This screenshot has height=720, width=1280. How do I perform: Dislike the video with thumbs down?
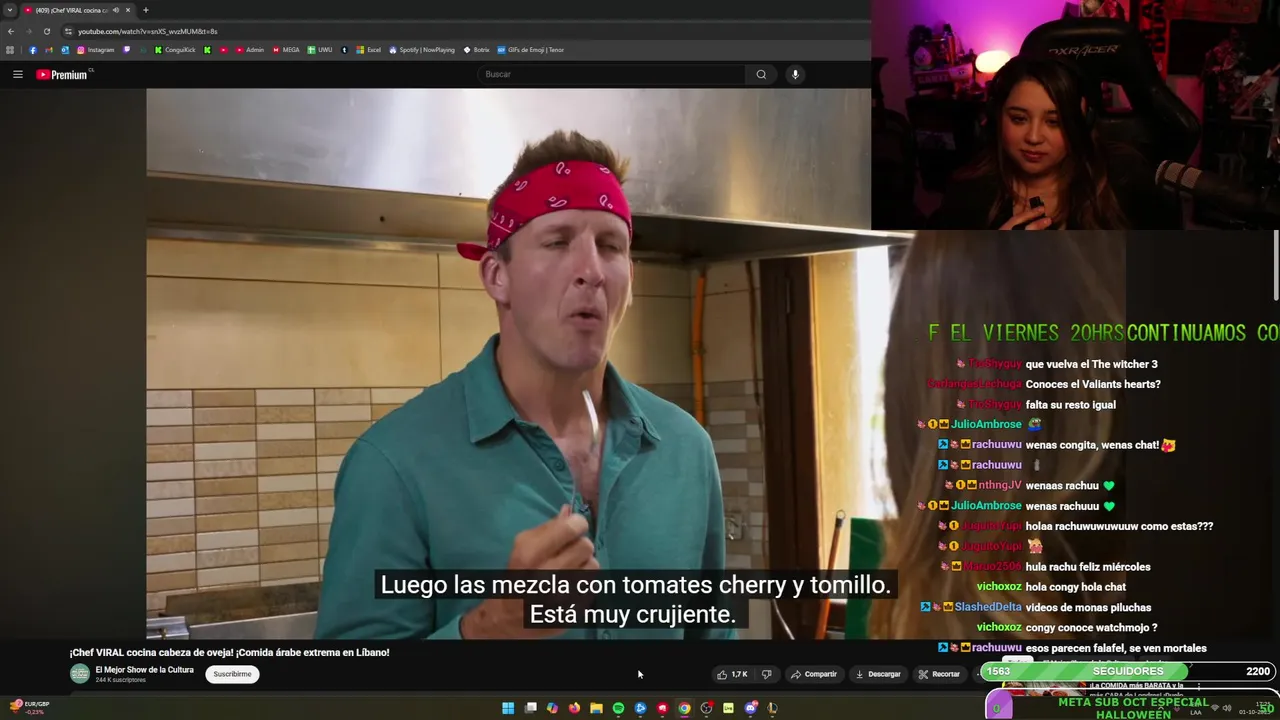click(767, 674)
